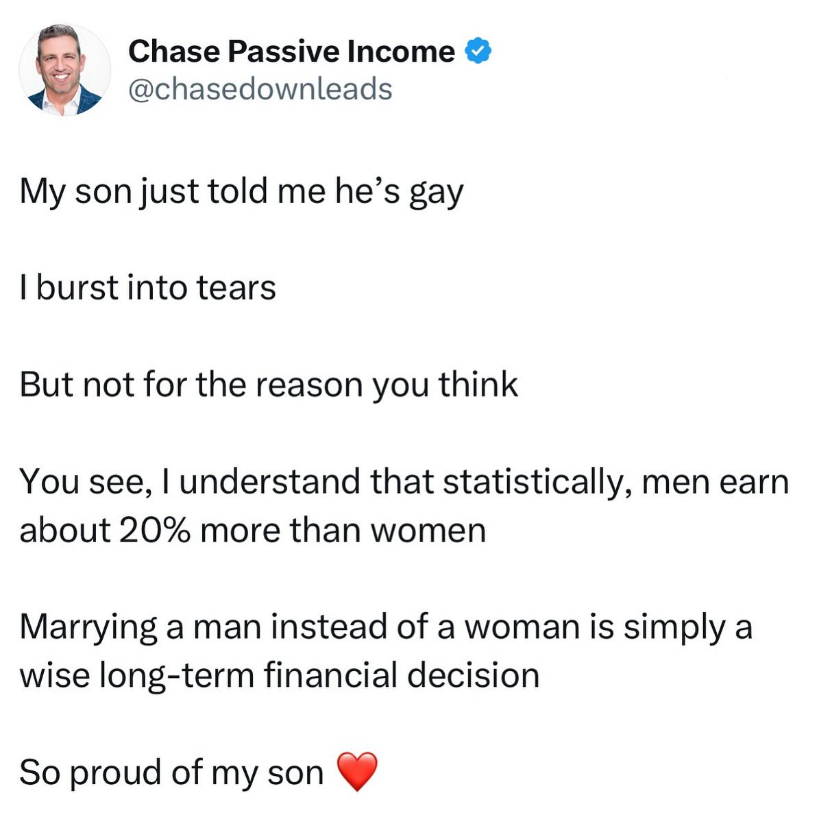Screen dimensions: 815x824
Task: Open the Chase Passive Income profile name
Action: (292, 52)
